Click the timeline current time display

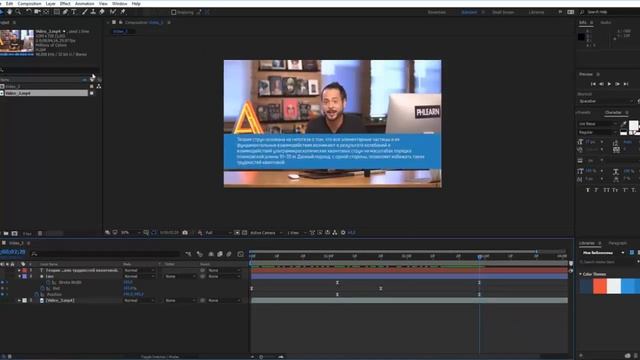point(13,252)
